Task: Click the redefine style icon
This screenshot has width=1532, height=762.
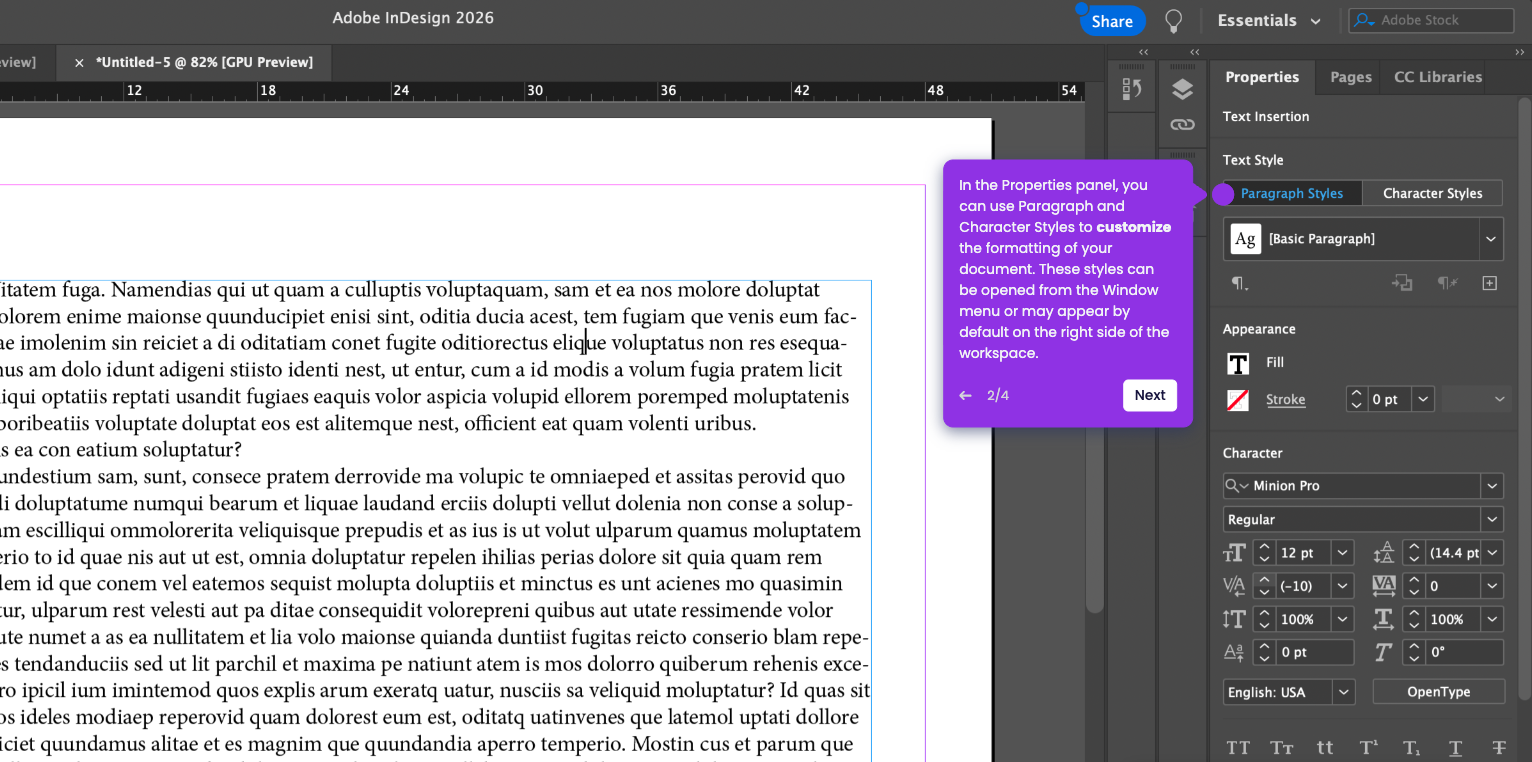Action: click(x=1402, y=283)
